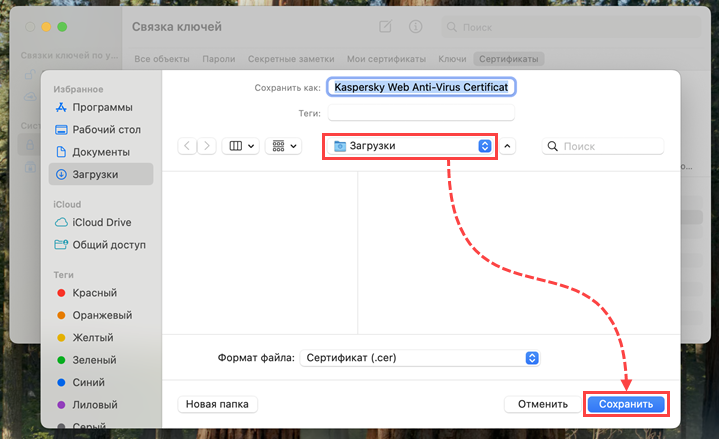Screen dimensions: 719x439
Task: Go back with the left arrow button
Action: click(187, 146)
